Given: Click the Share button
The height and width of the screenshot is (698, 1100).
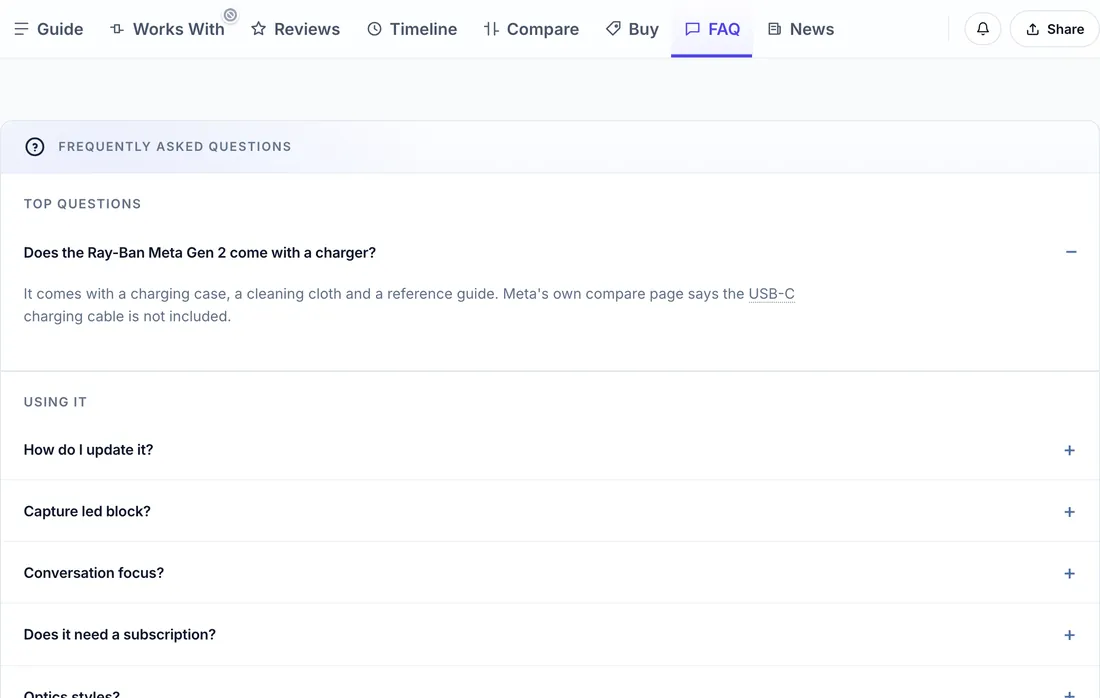Looking at the screenshot, I should click(x=1054, y=29).
